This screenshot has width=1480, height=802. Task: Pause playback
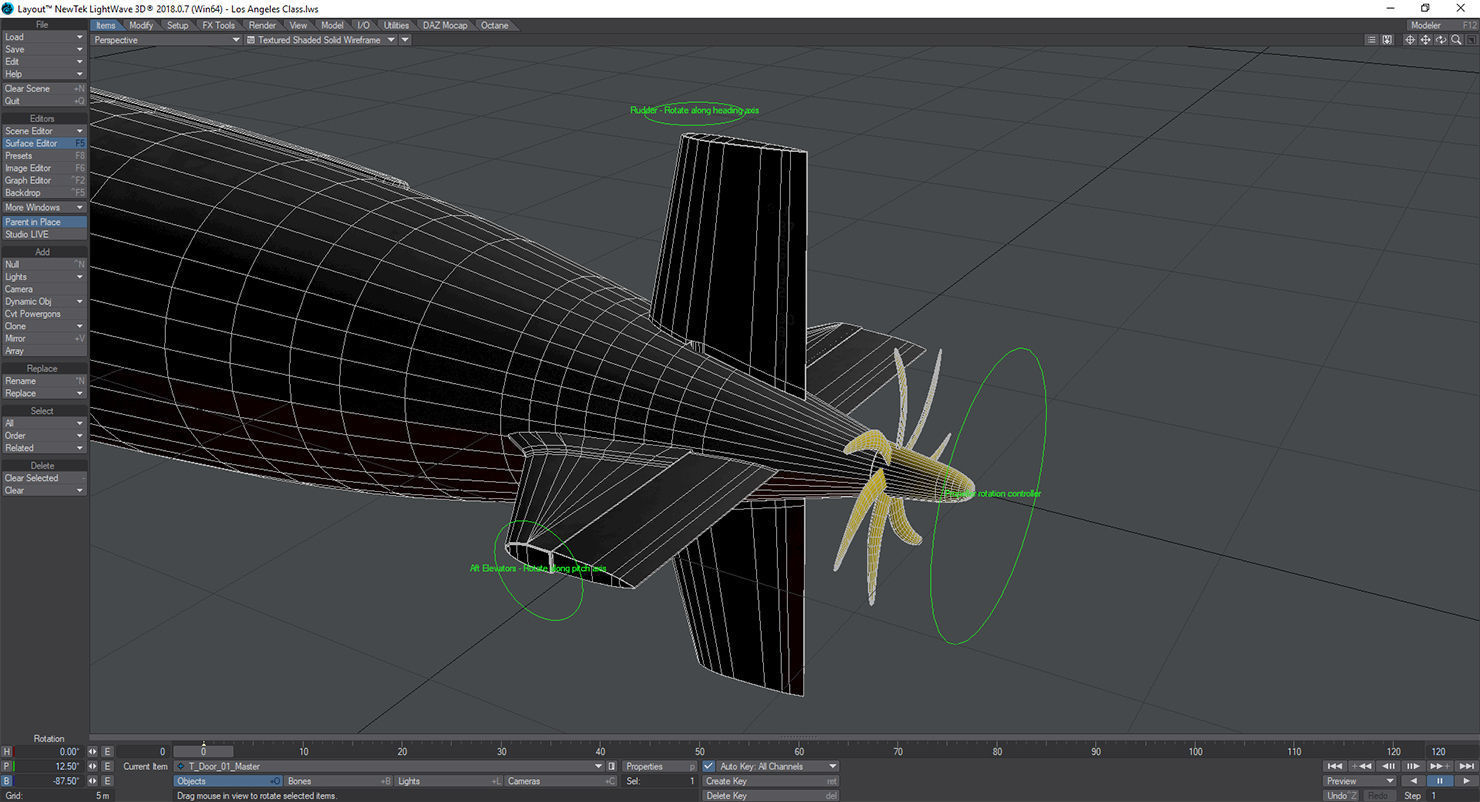tap(1439, 781)
